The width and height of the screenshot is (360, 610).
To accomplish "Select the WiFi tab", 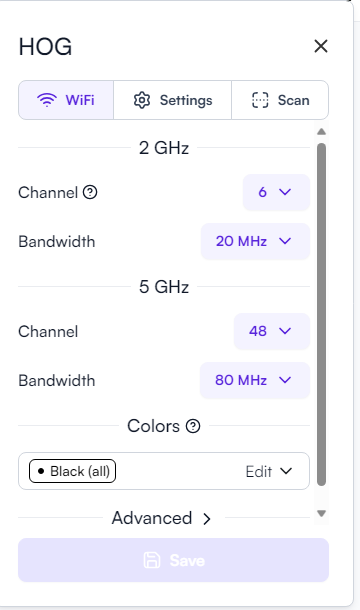I will [x=66, y=100].
